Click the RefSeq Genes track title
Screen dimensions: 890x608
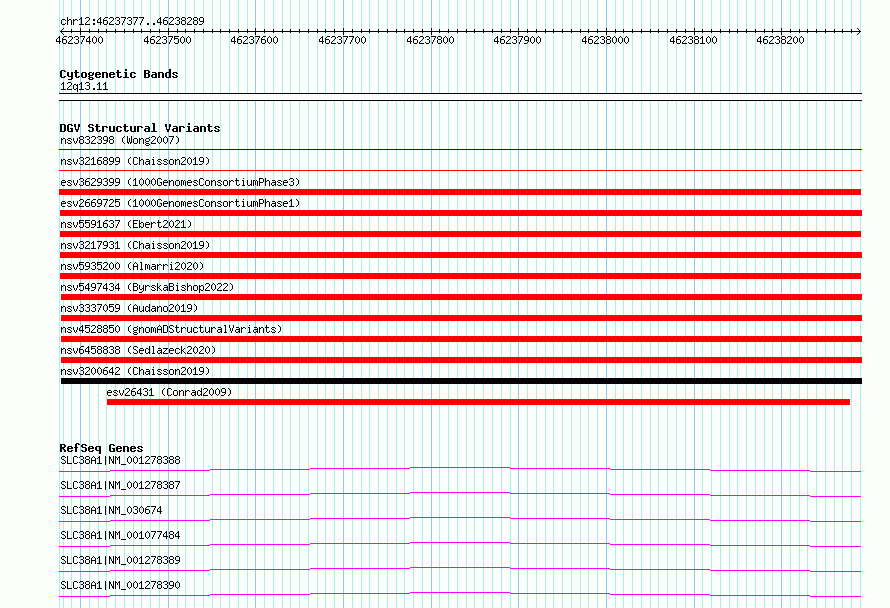[101, 448]
